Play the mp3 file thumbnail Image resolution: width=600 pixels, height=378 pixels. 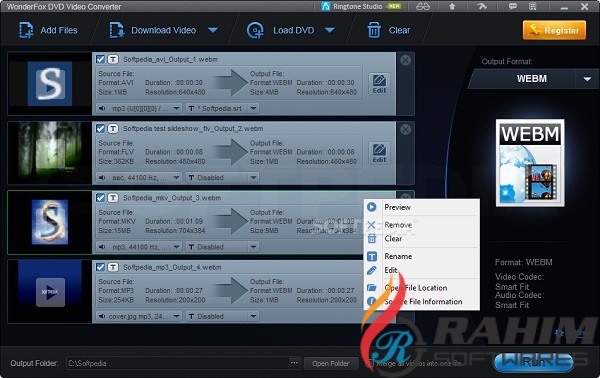click(x=50, y=292)
